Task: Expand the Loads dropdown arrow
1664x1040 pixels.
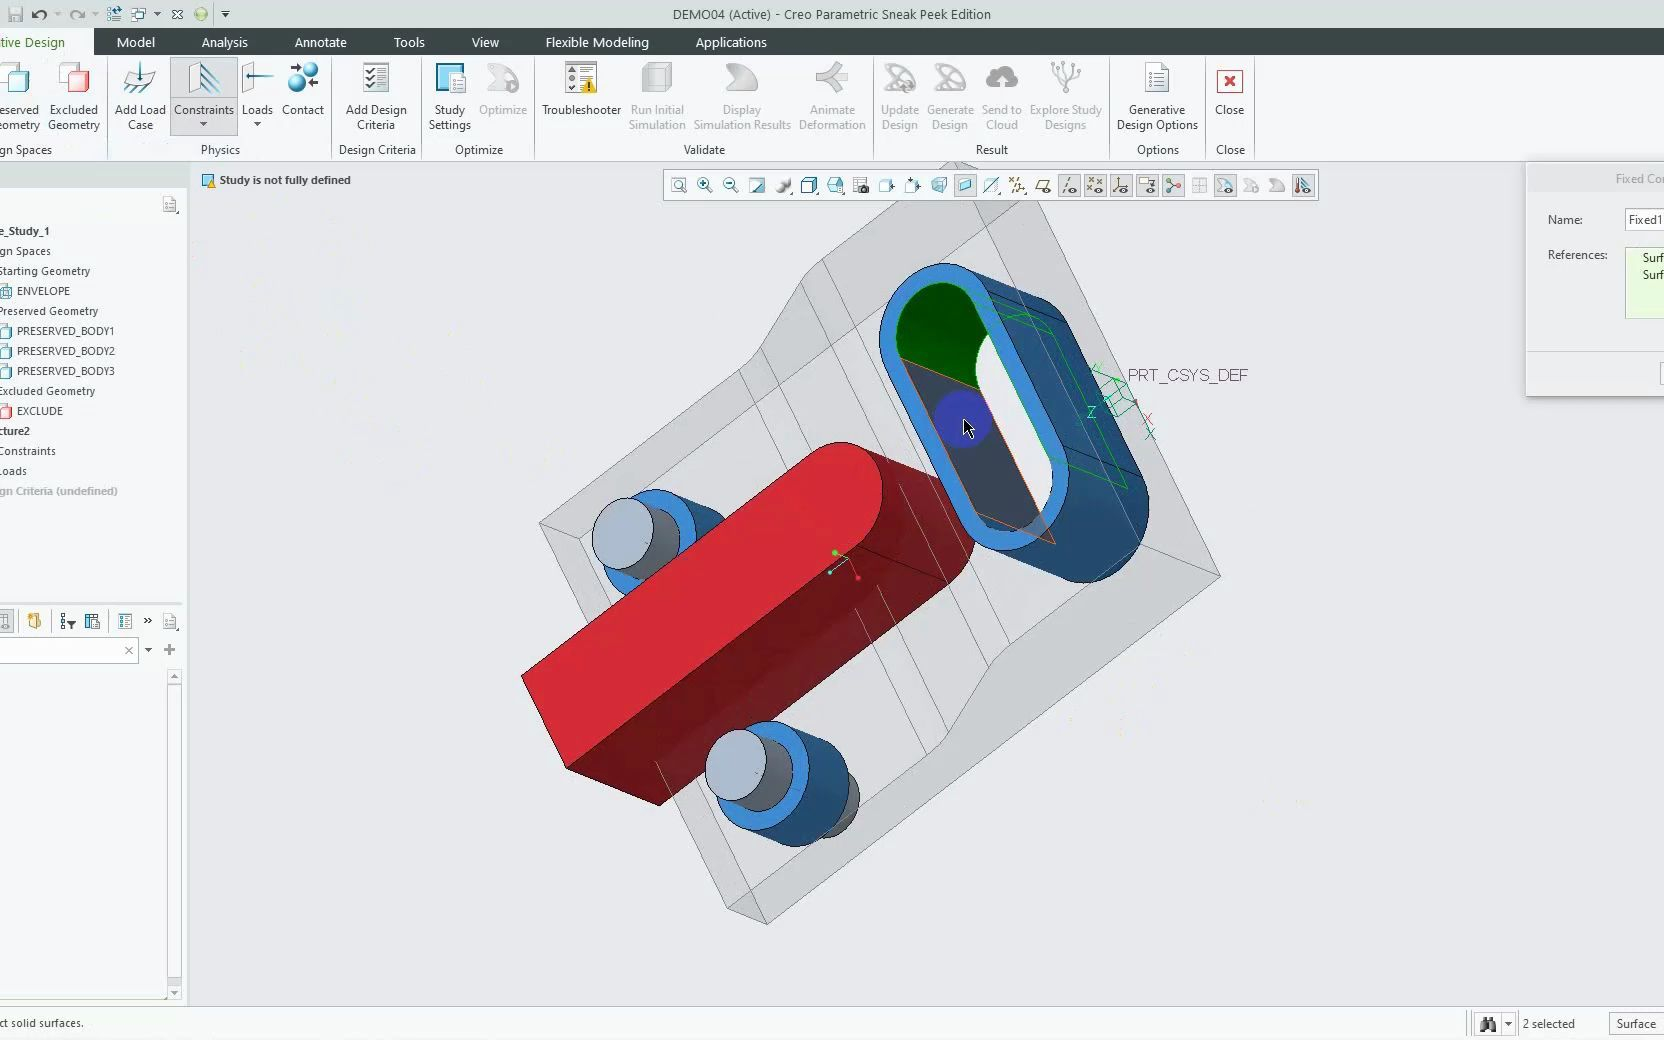Action: 257,125
